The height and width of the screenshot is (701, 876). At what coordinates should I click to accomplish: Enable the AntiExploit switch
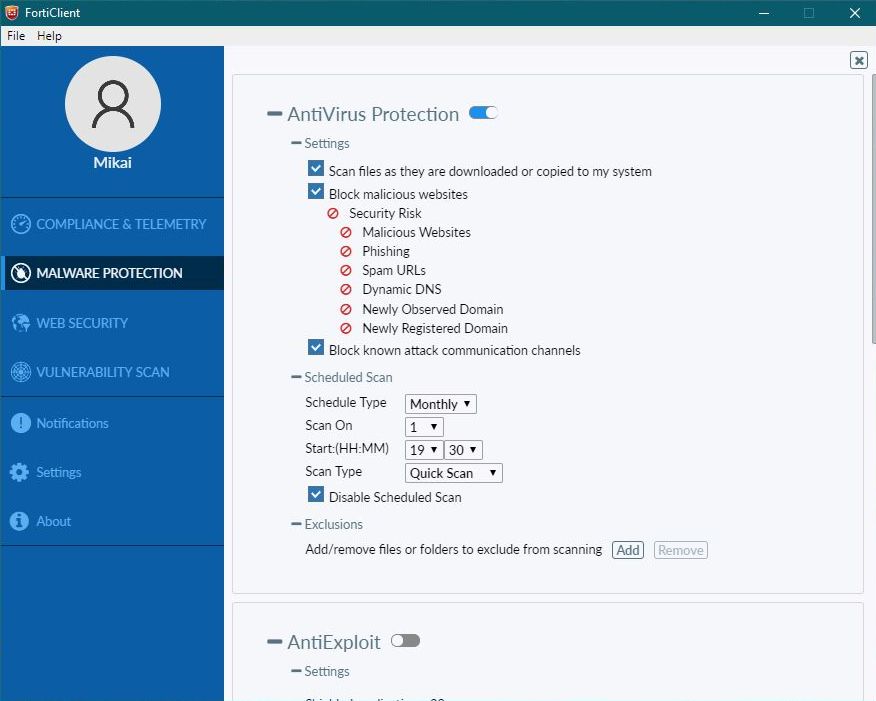click(406, 641)
